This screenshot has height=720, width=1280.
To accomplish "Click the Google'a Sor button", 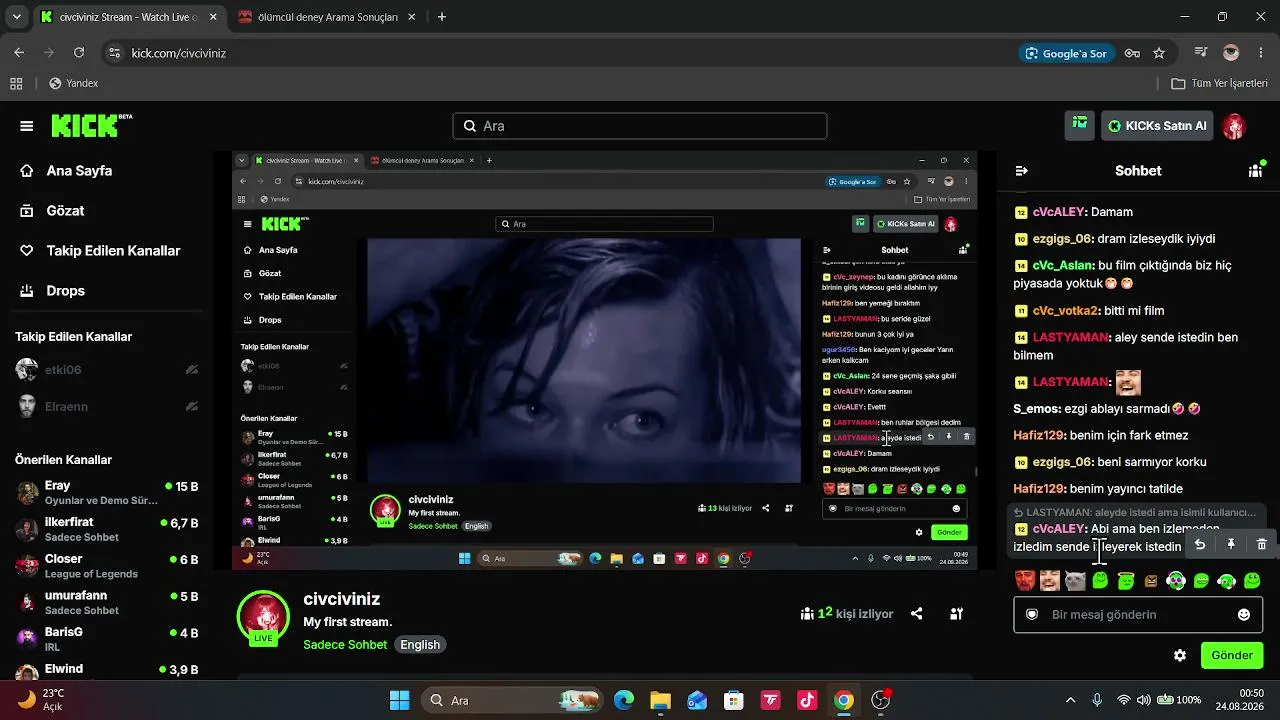I will point(1065,53).
